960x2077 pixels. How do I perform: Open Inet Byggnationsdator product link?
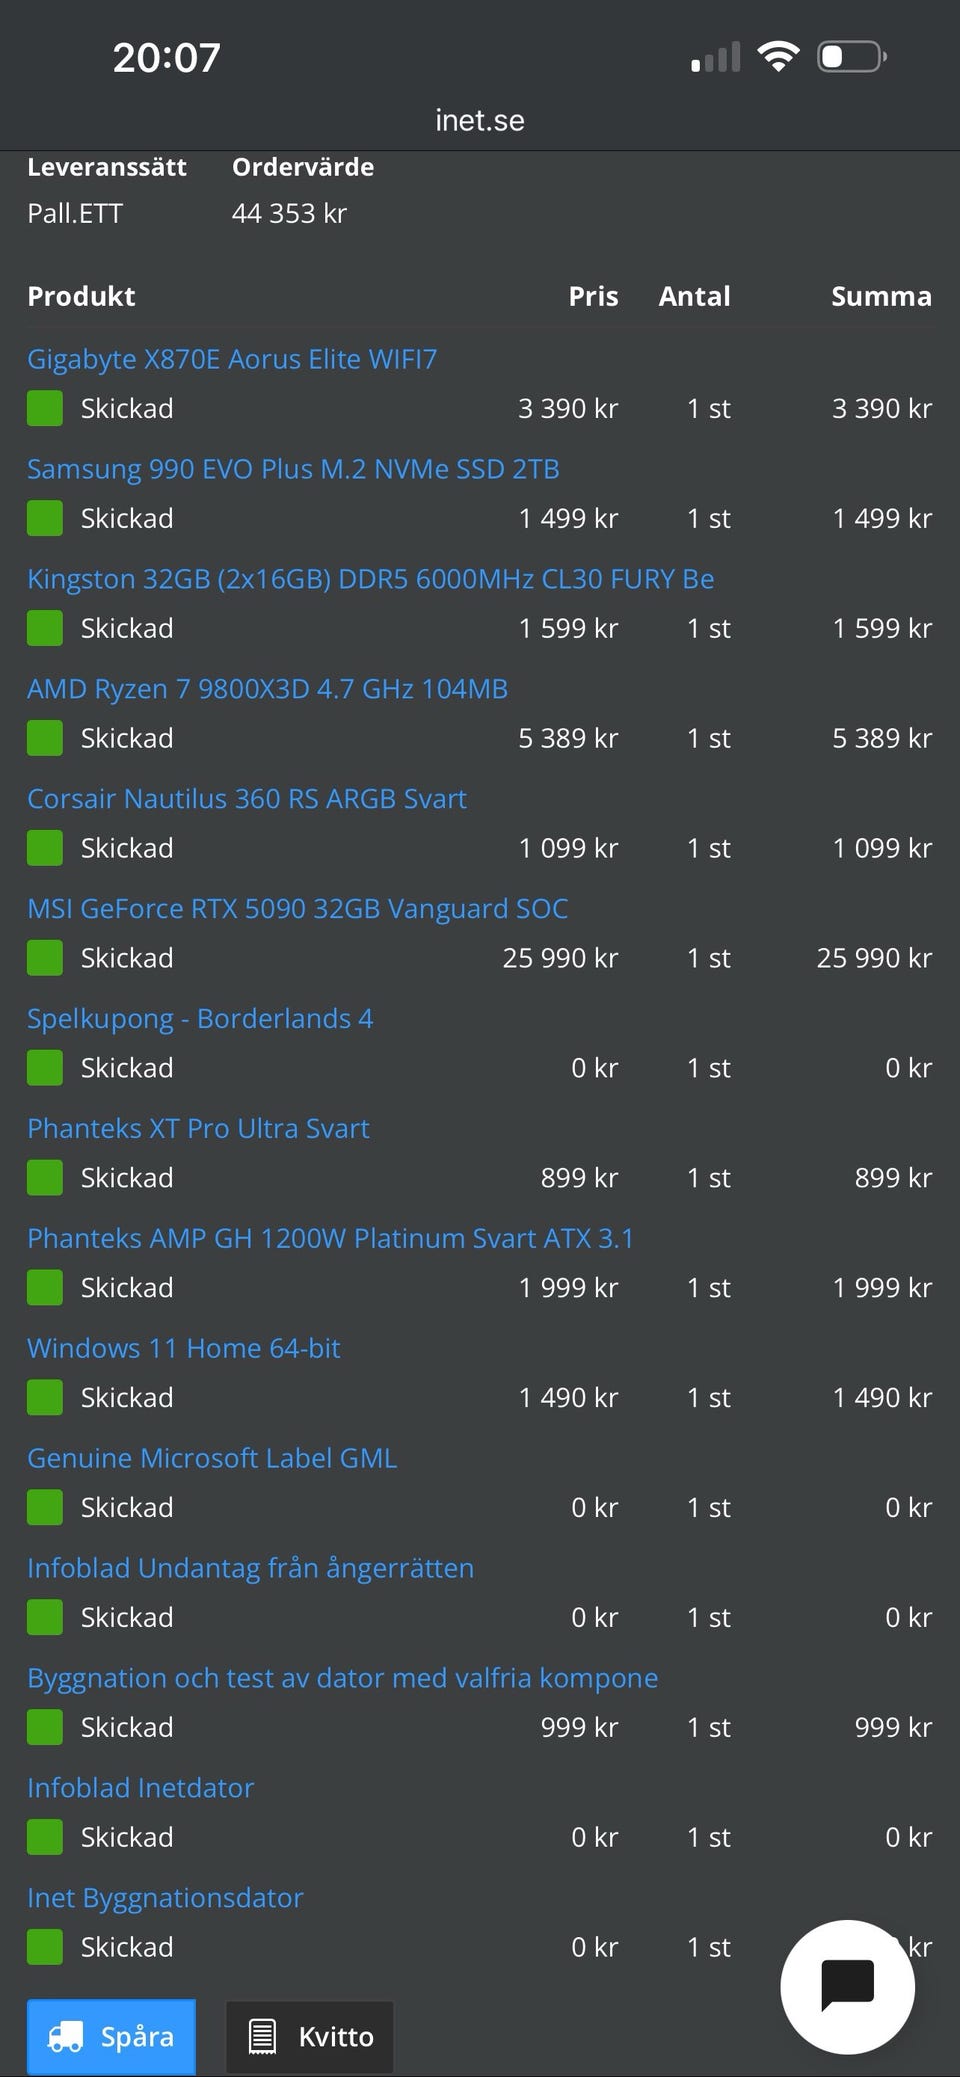pyautogui.click(x=165, y=1898)
